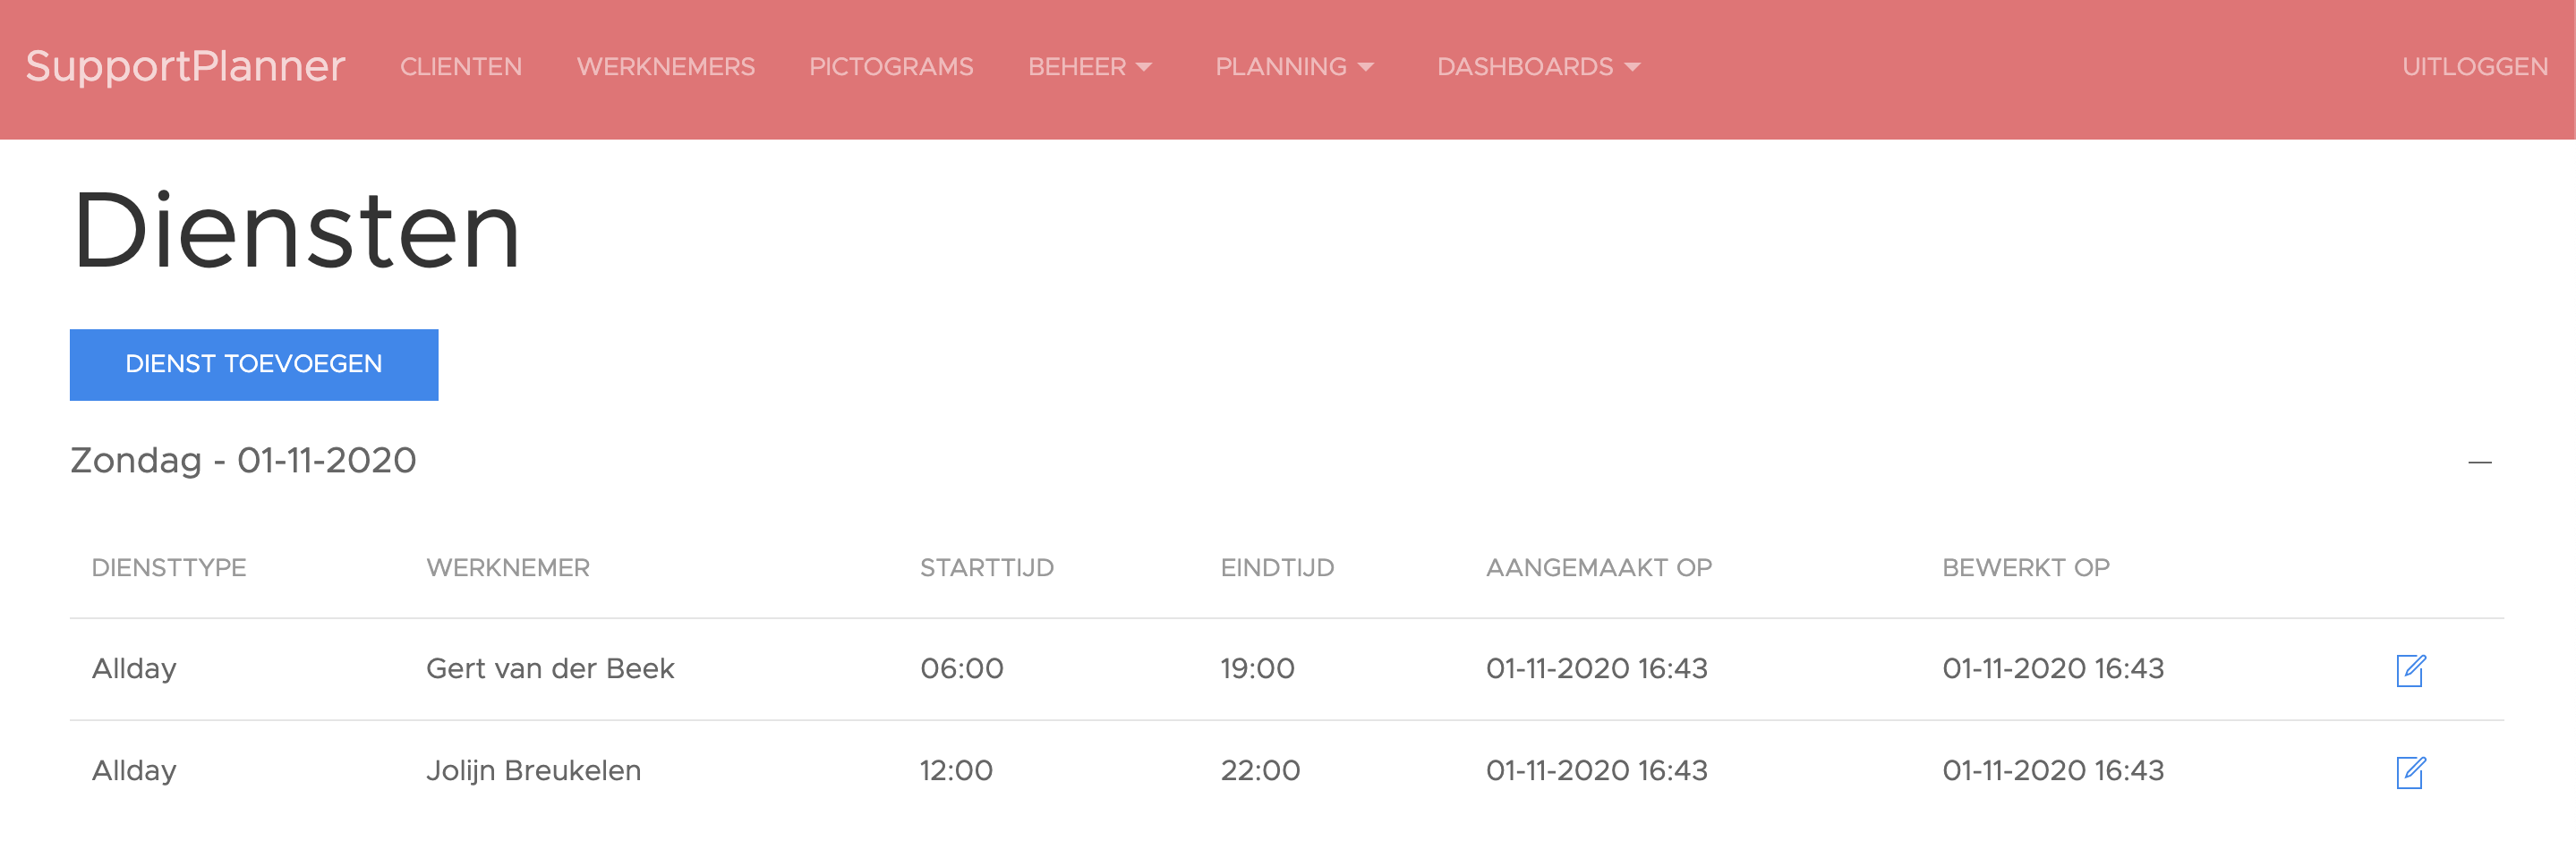Log out via Uitloggen link
Viewport: 2576px width, 841px height.
pyautogui.click(x=2474, y=67)
